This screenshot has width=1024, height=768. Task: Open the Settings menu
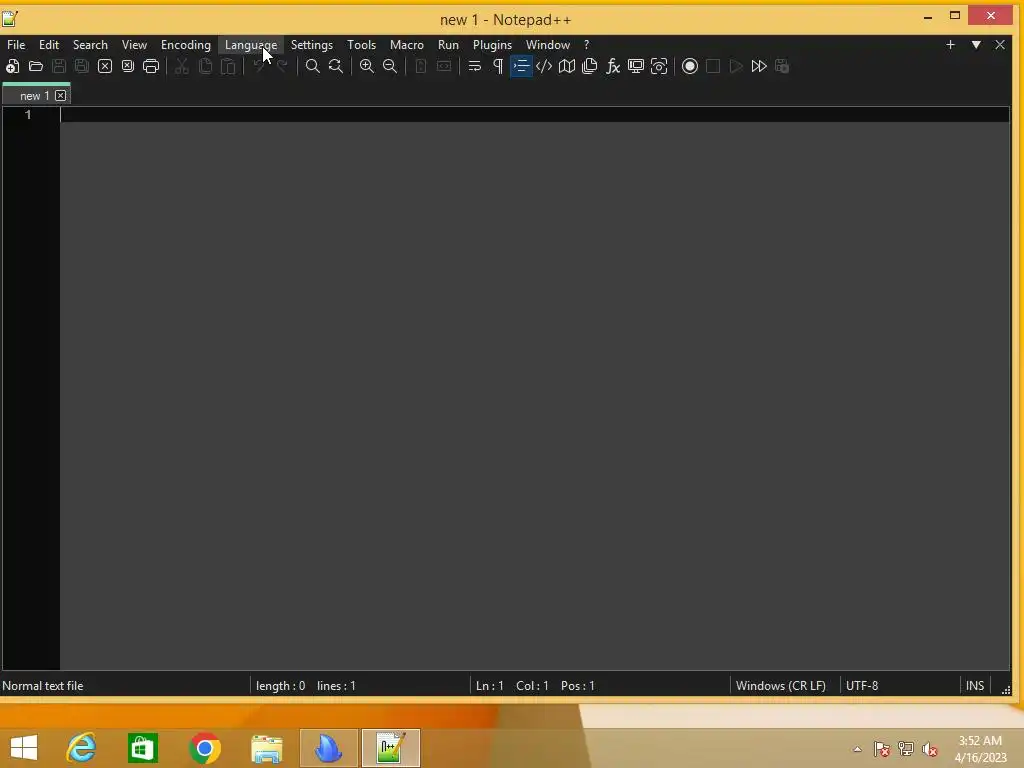click(x=312, y=44)
